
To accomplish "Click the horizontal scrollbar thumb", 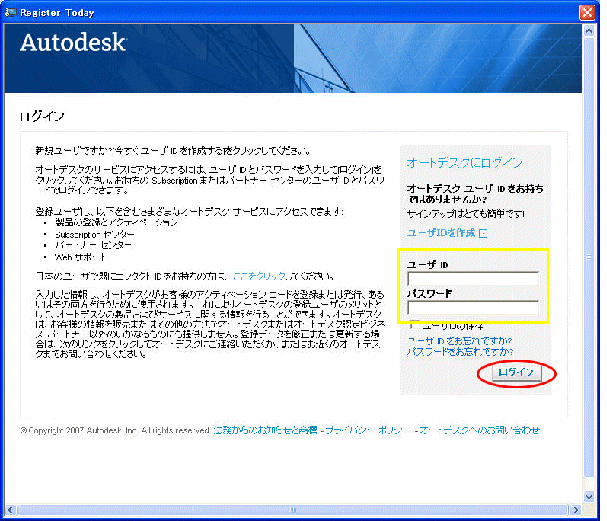I will [x=293, y=510].
